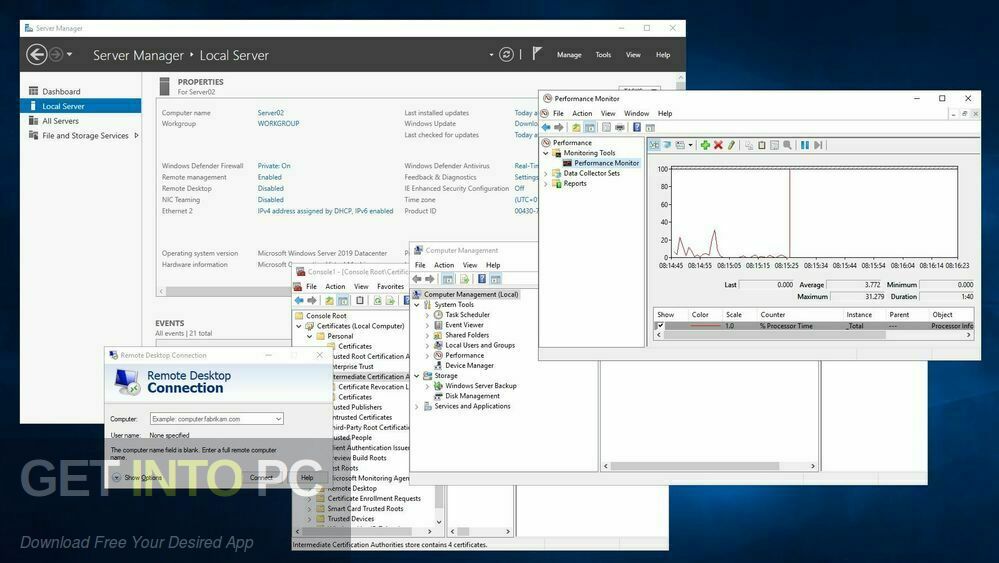Expand File and Storage Services in Server Manager
The width and height of the screenshot is (999, 563).
136,136
